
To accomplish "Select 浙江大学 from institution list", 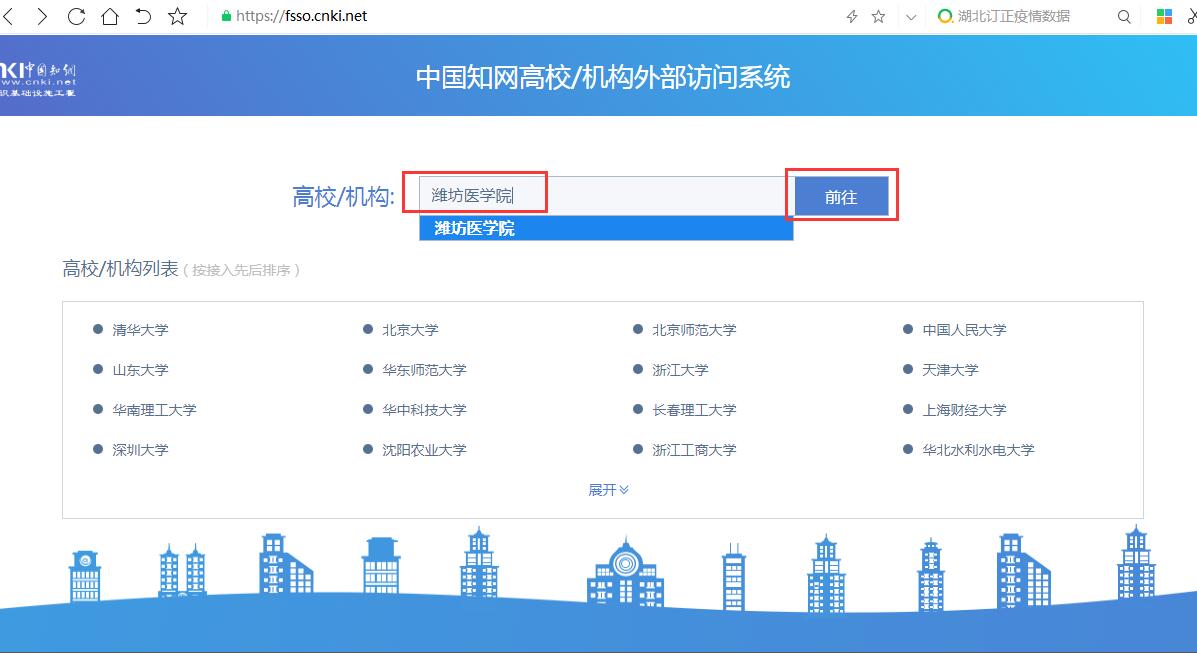I will (680, 370).
